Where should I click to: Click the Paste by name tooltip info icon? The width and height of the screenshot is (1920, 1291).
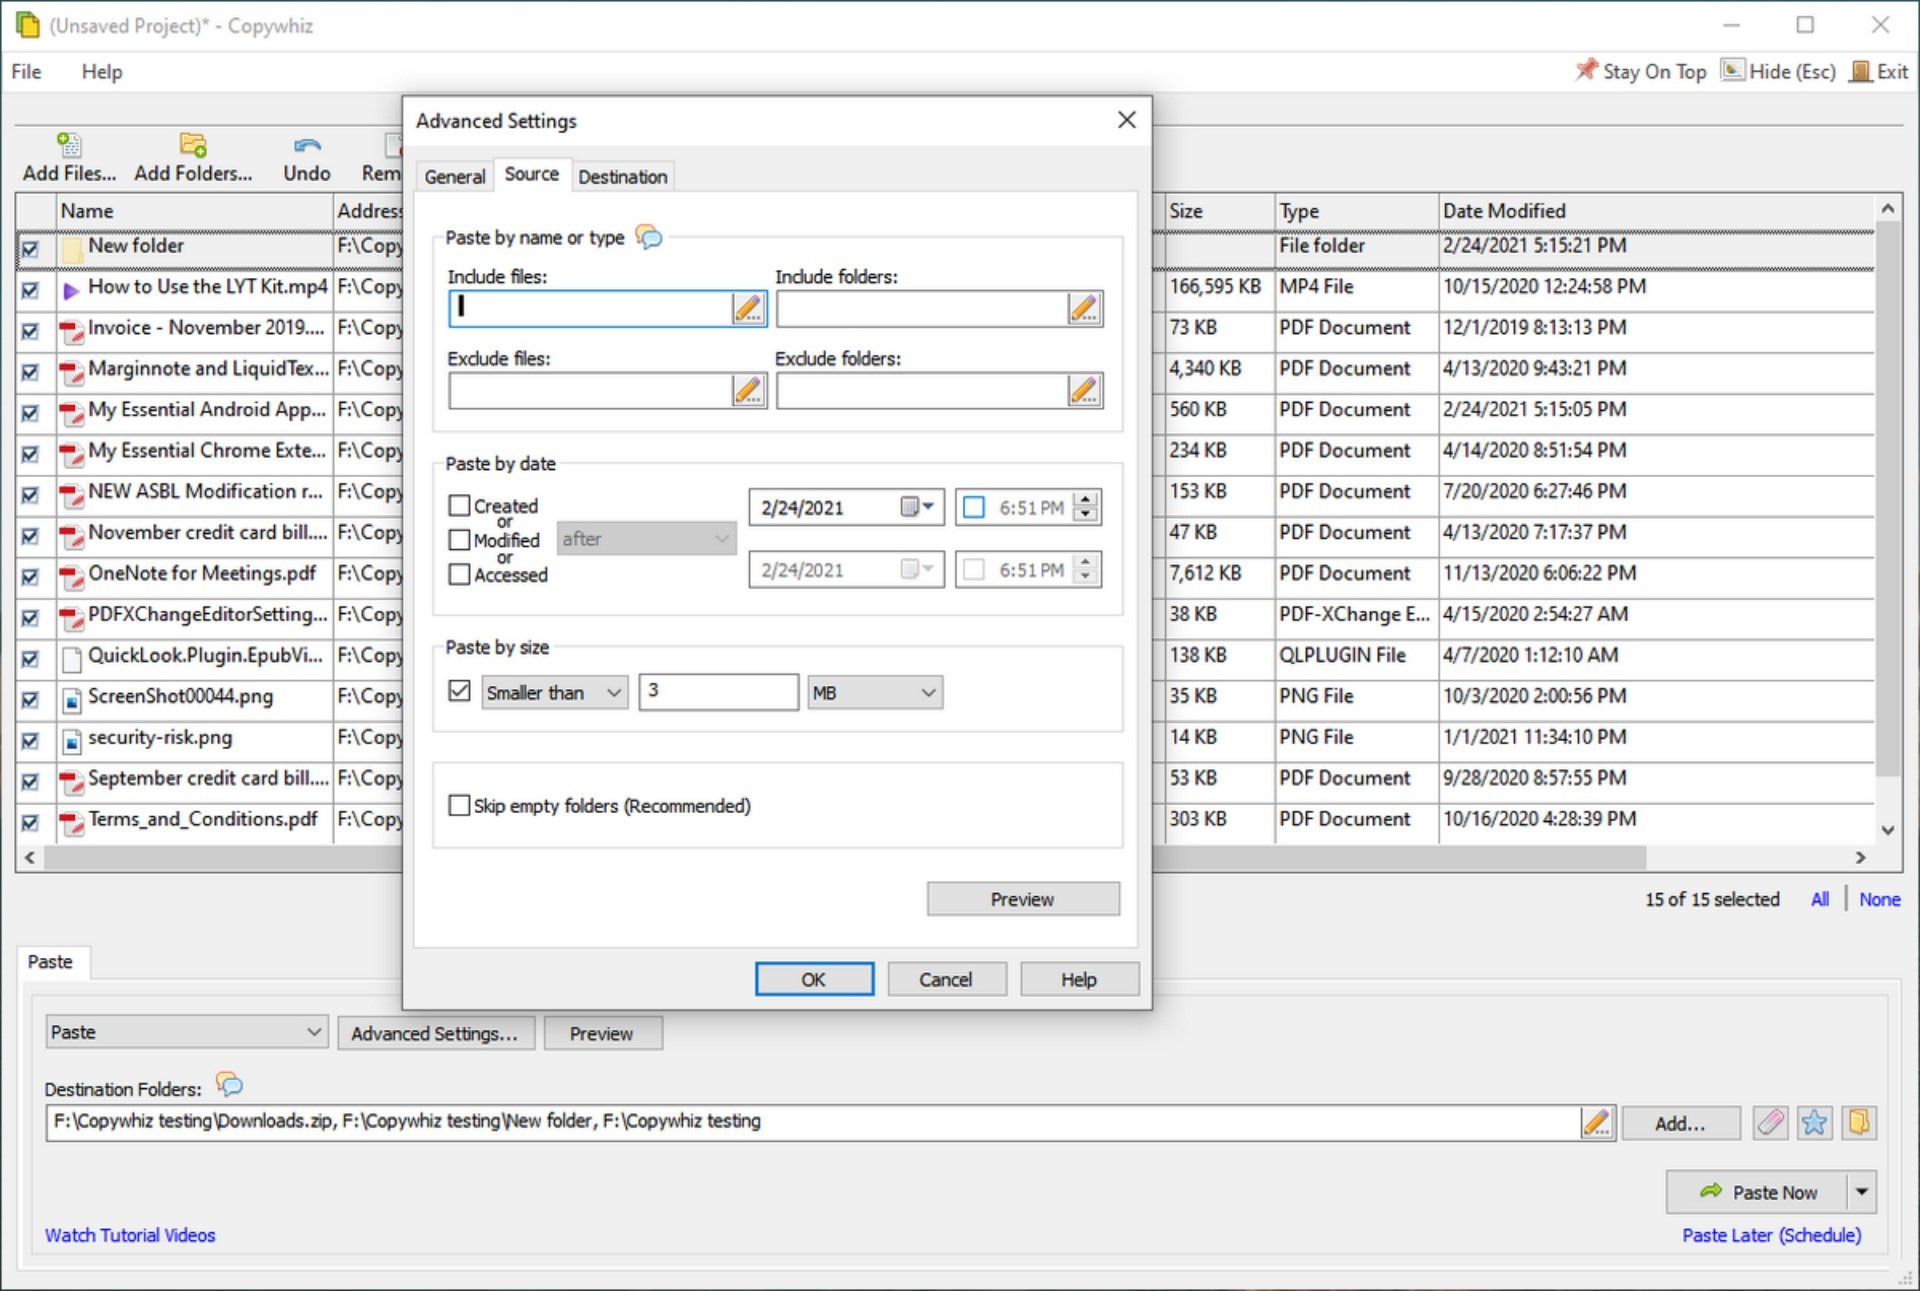(651, 235)
